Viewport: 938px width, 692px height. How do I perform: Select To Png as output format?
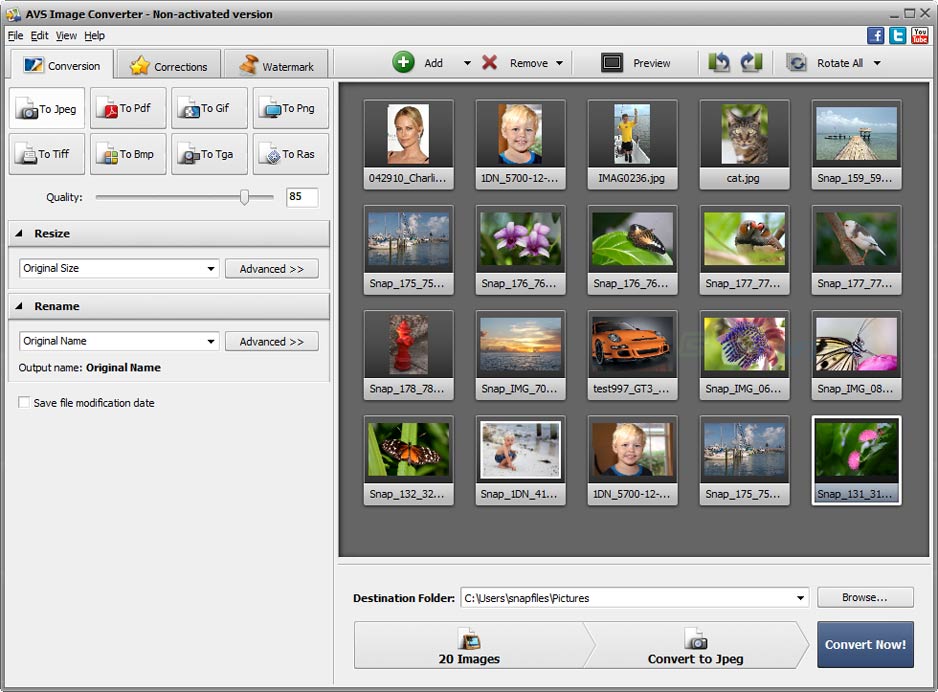(291, 108)
